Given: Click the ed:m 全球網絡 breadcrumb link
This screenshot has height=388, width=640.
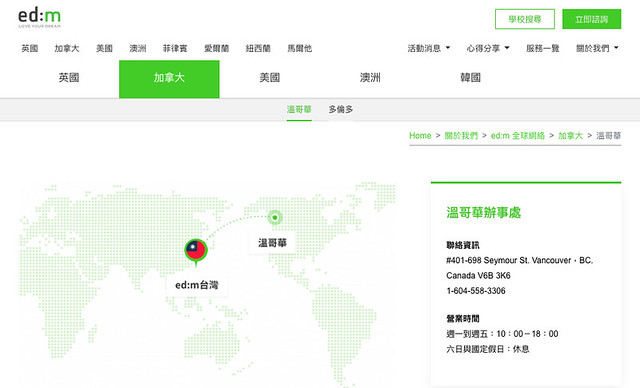Looking at the screenshot, I should 518,135.
